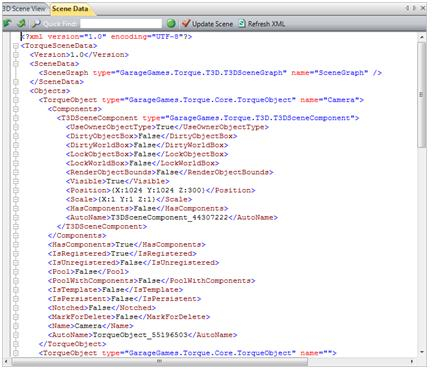Click the PoolWithComponents False line
Screen dimensions: 432x369
point(152,280)
